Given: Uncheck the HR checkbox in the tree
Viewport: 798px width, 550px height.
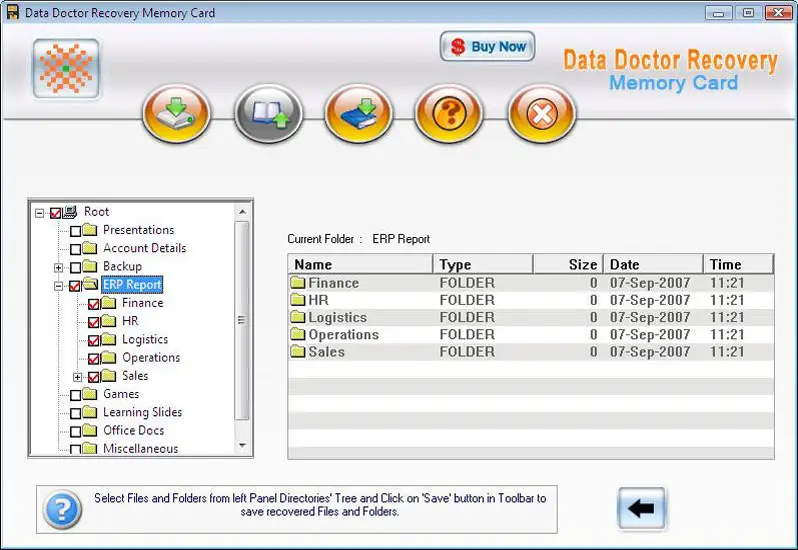Looking at the screenshot, I should pyautogui.click(x=94, y=323).
